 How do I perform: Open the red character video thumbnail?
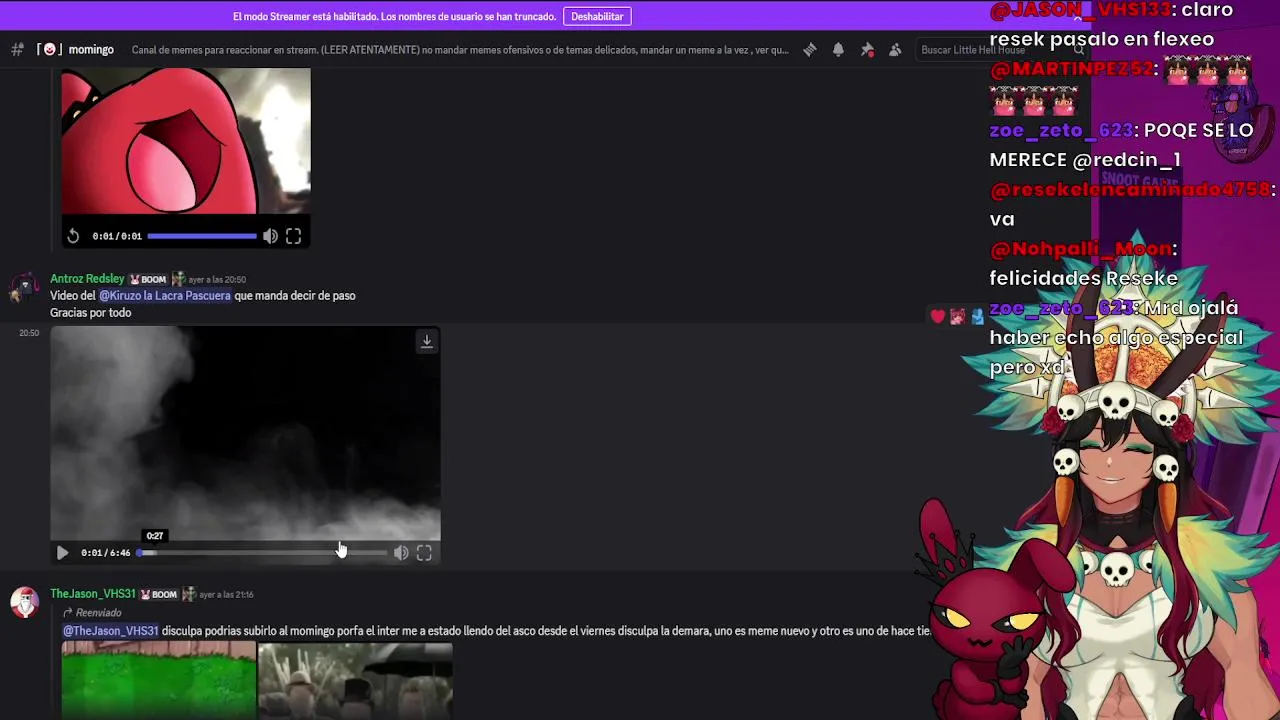point(186,140)
